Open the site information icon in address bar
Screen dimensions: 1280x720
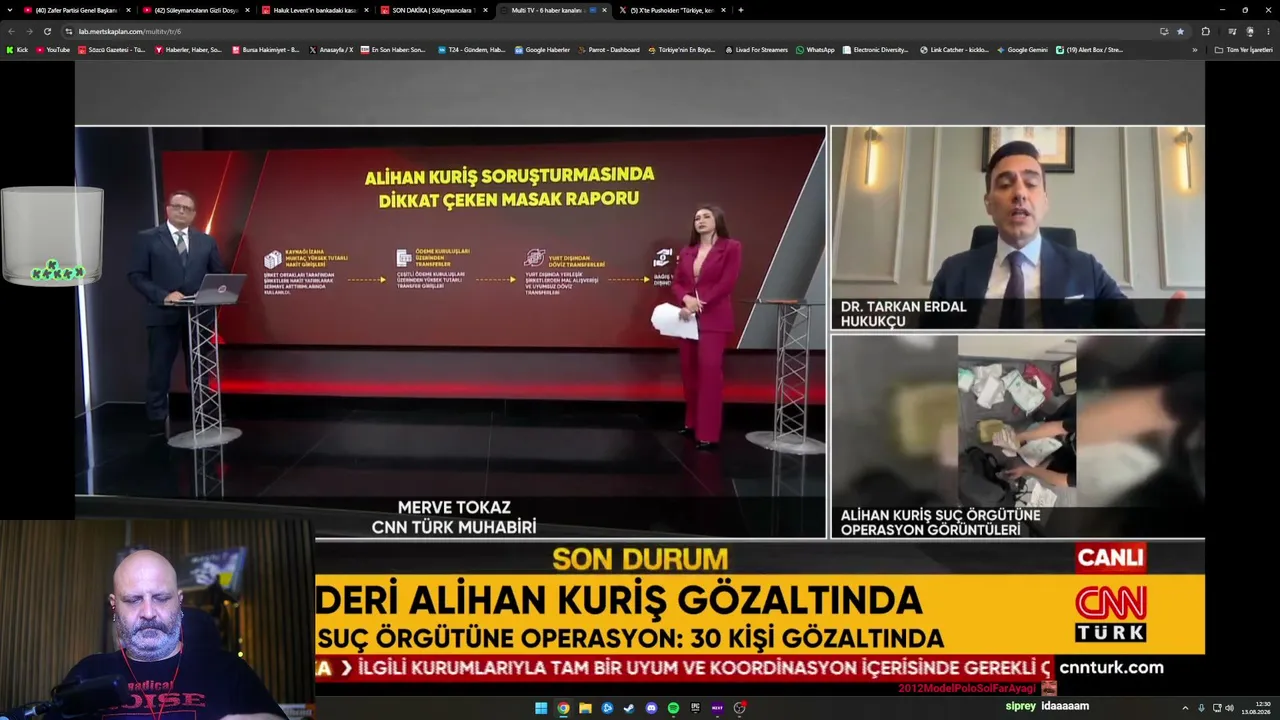pos(69,31)
